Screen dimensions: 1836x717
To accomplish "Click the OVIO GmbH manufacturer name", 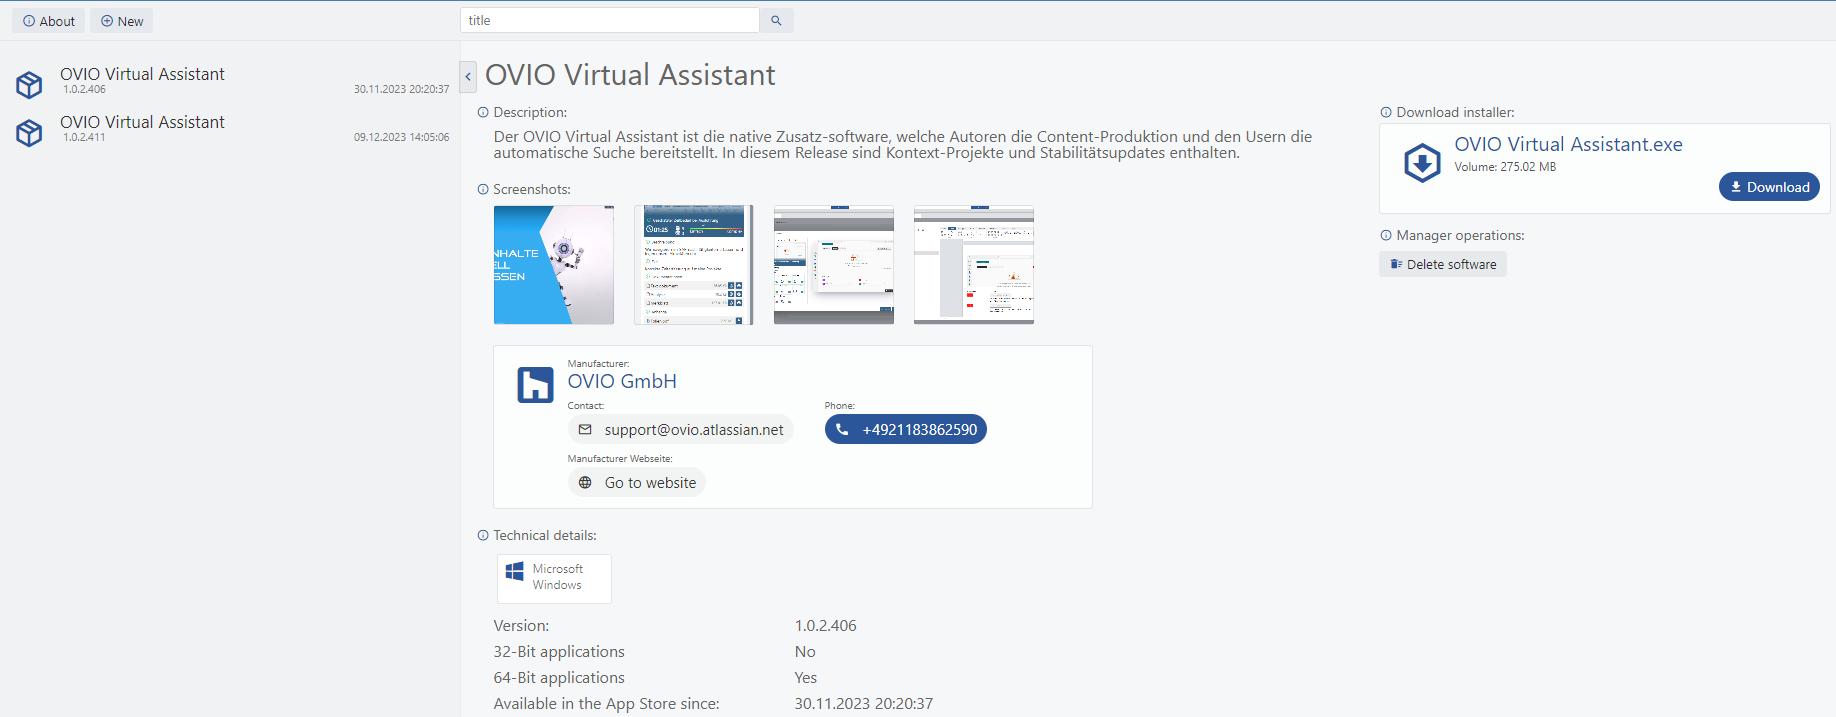I will [x=622, y=381].
